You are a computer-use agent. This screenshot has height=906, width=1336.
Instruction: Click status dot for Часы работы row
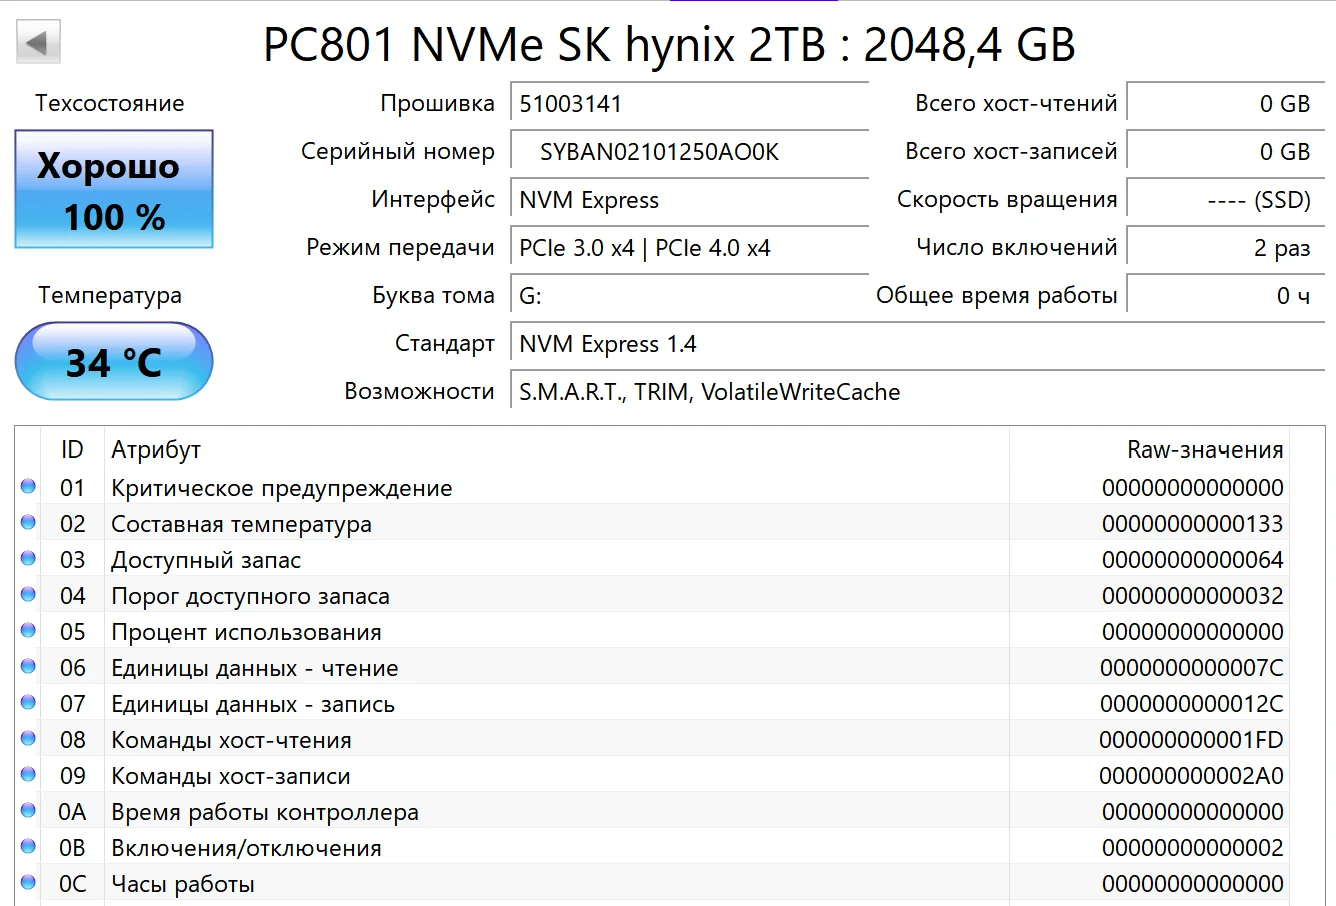click(x=28, y=883)
